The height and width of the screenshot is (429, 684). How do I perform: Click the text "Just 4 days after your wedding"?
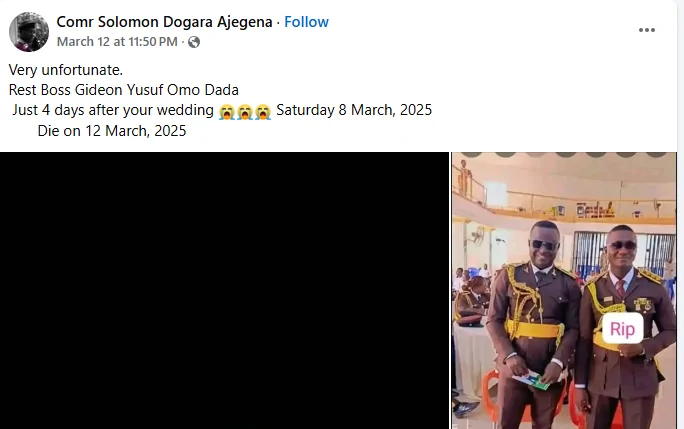[x=113, y=110]
